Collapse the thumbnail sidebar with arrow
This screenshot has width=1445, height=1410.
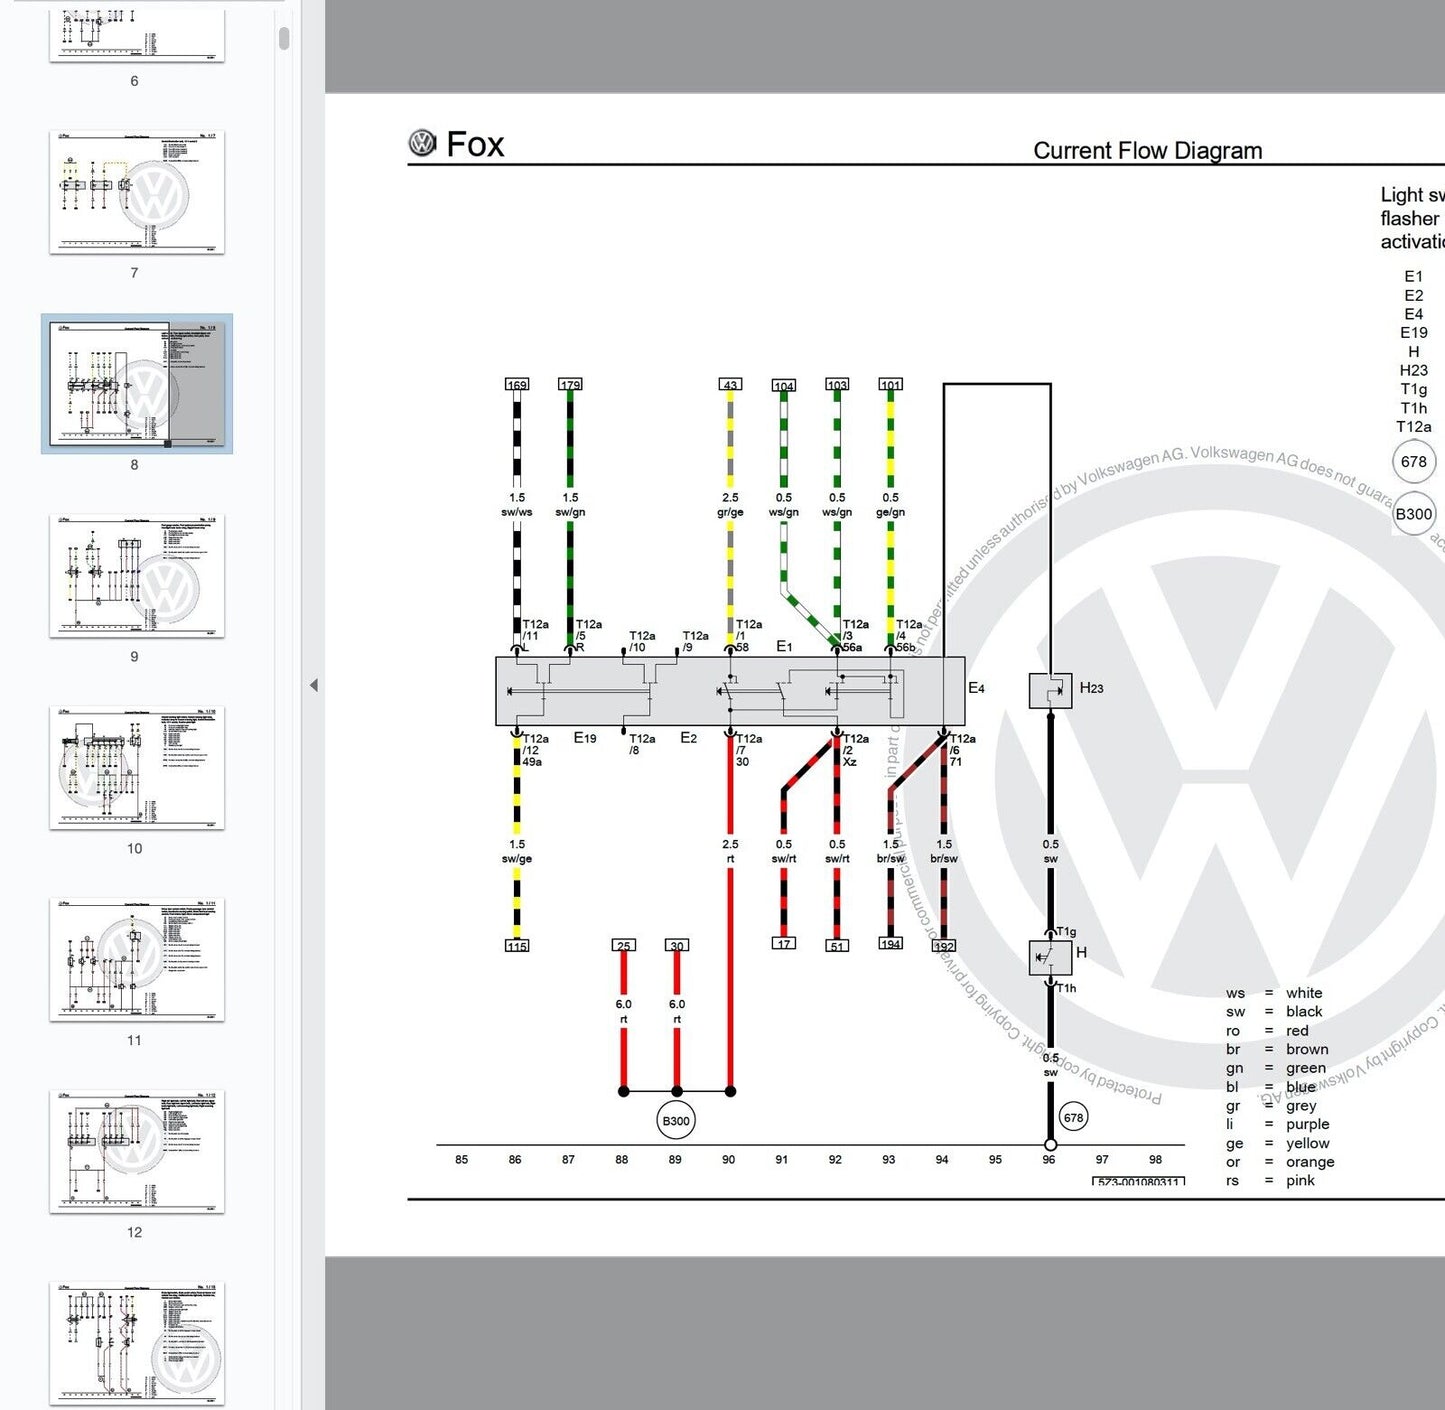pyautogui.click(x=314, y=685)
